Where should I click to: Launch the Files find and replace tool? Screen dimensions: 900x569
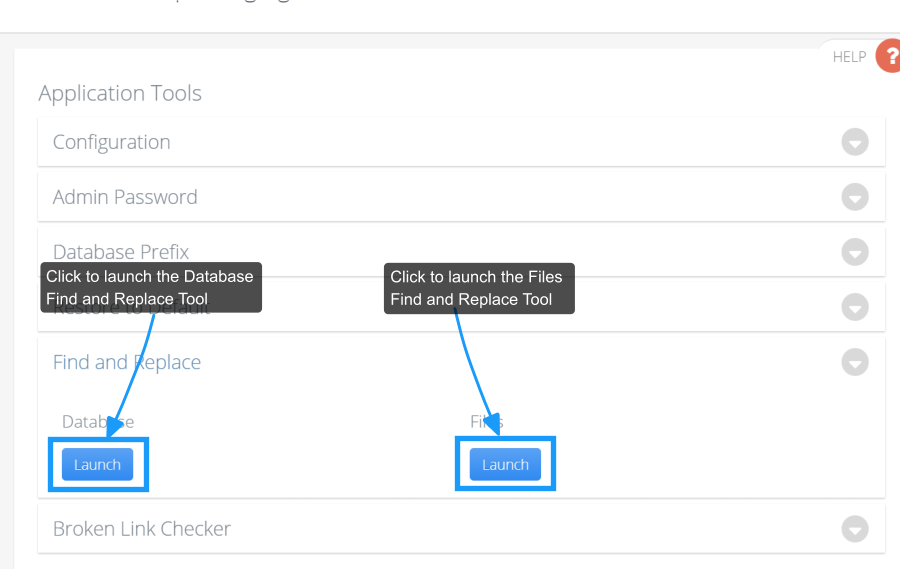[x=505, y=464]
